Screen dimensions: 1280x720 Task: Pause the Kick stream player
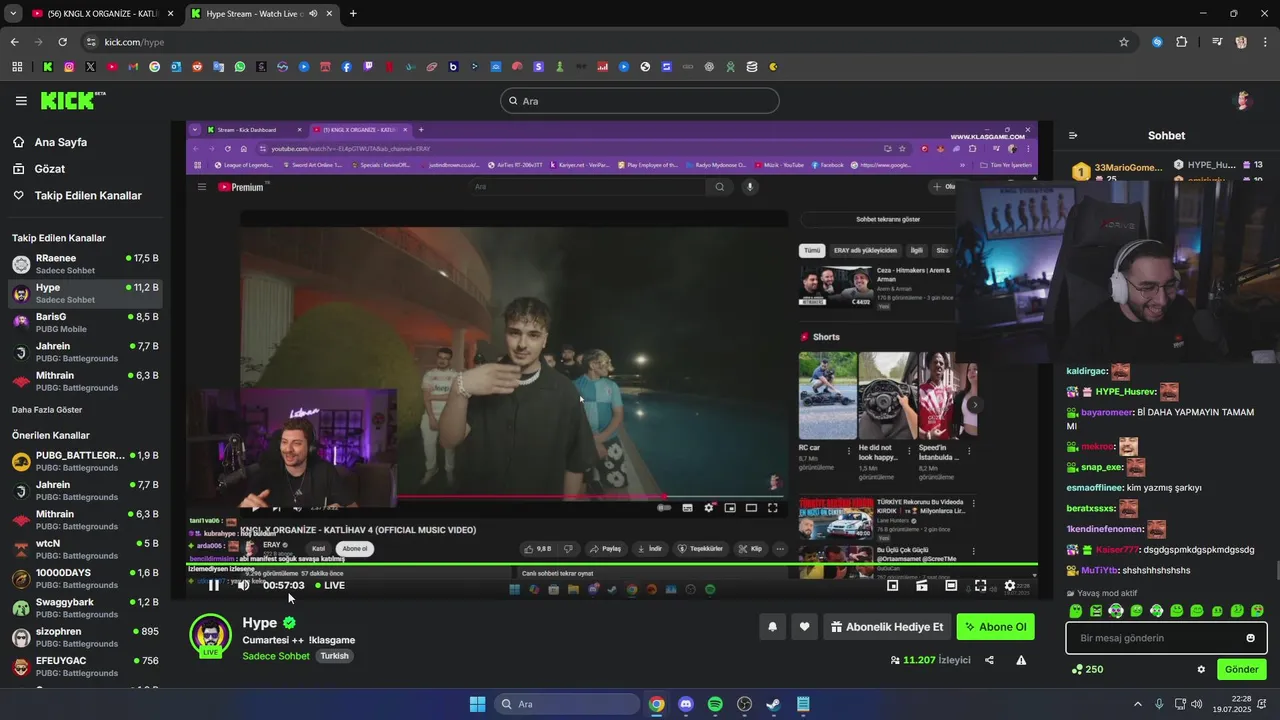(x=213, y=585)
